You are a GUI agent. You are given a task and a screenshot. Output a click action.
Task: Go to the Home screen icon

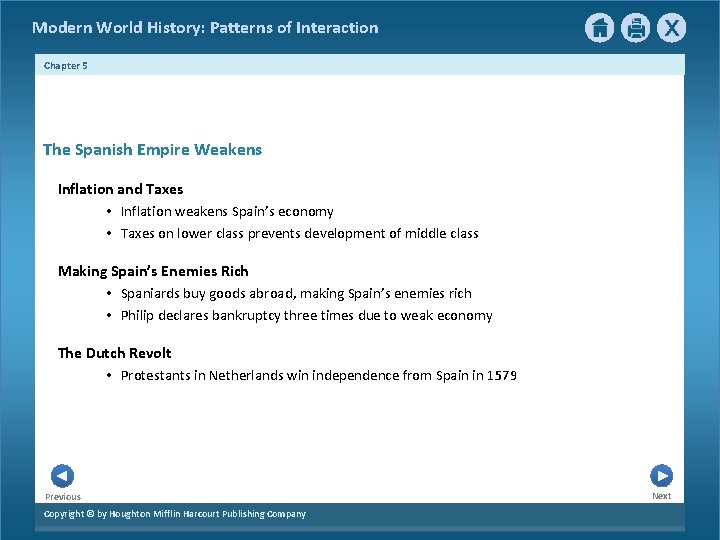pos(599,28)
